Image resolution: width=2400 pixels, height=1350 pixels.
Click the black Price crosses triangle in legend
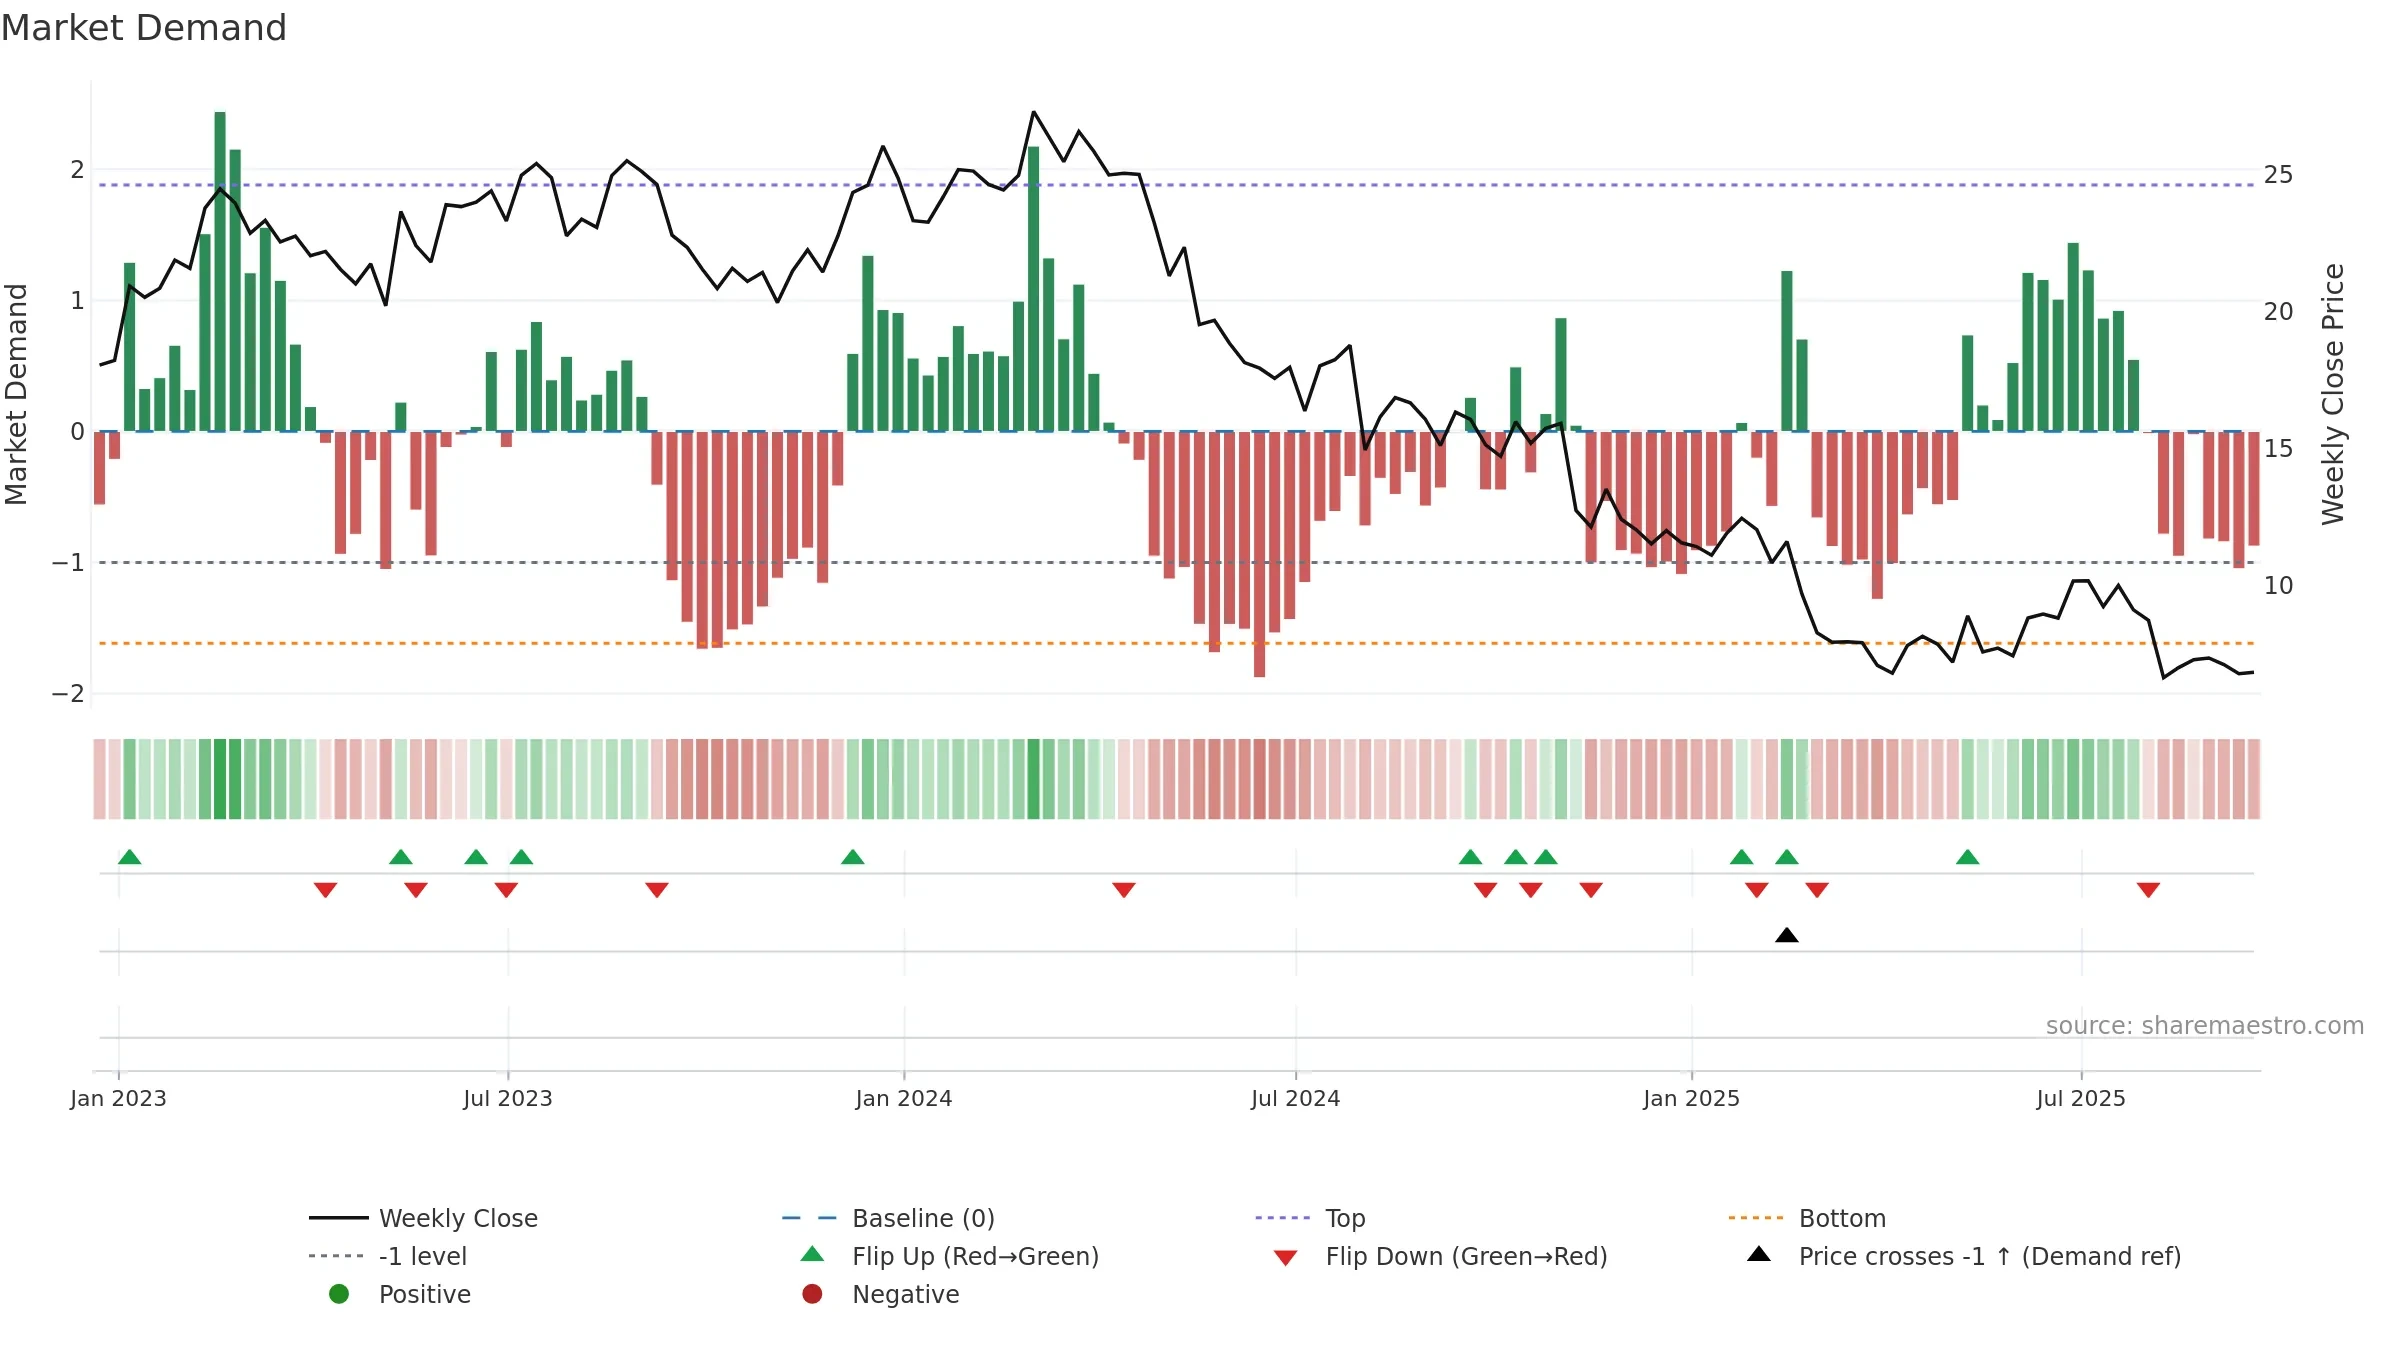point(1759,1254)
